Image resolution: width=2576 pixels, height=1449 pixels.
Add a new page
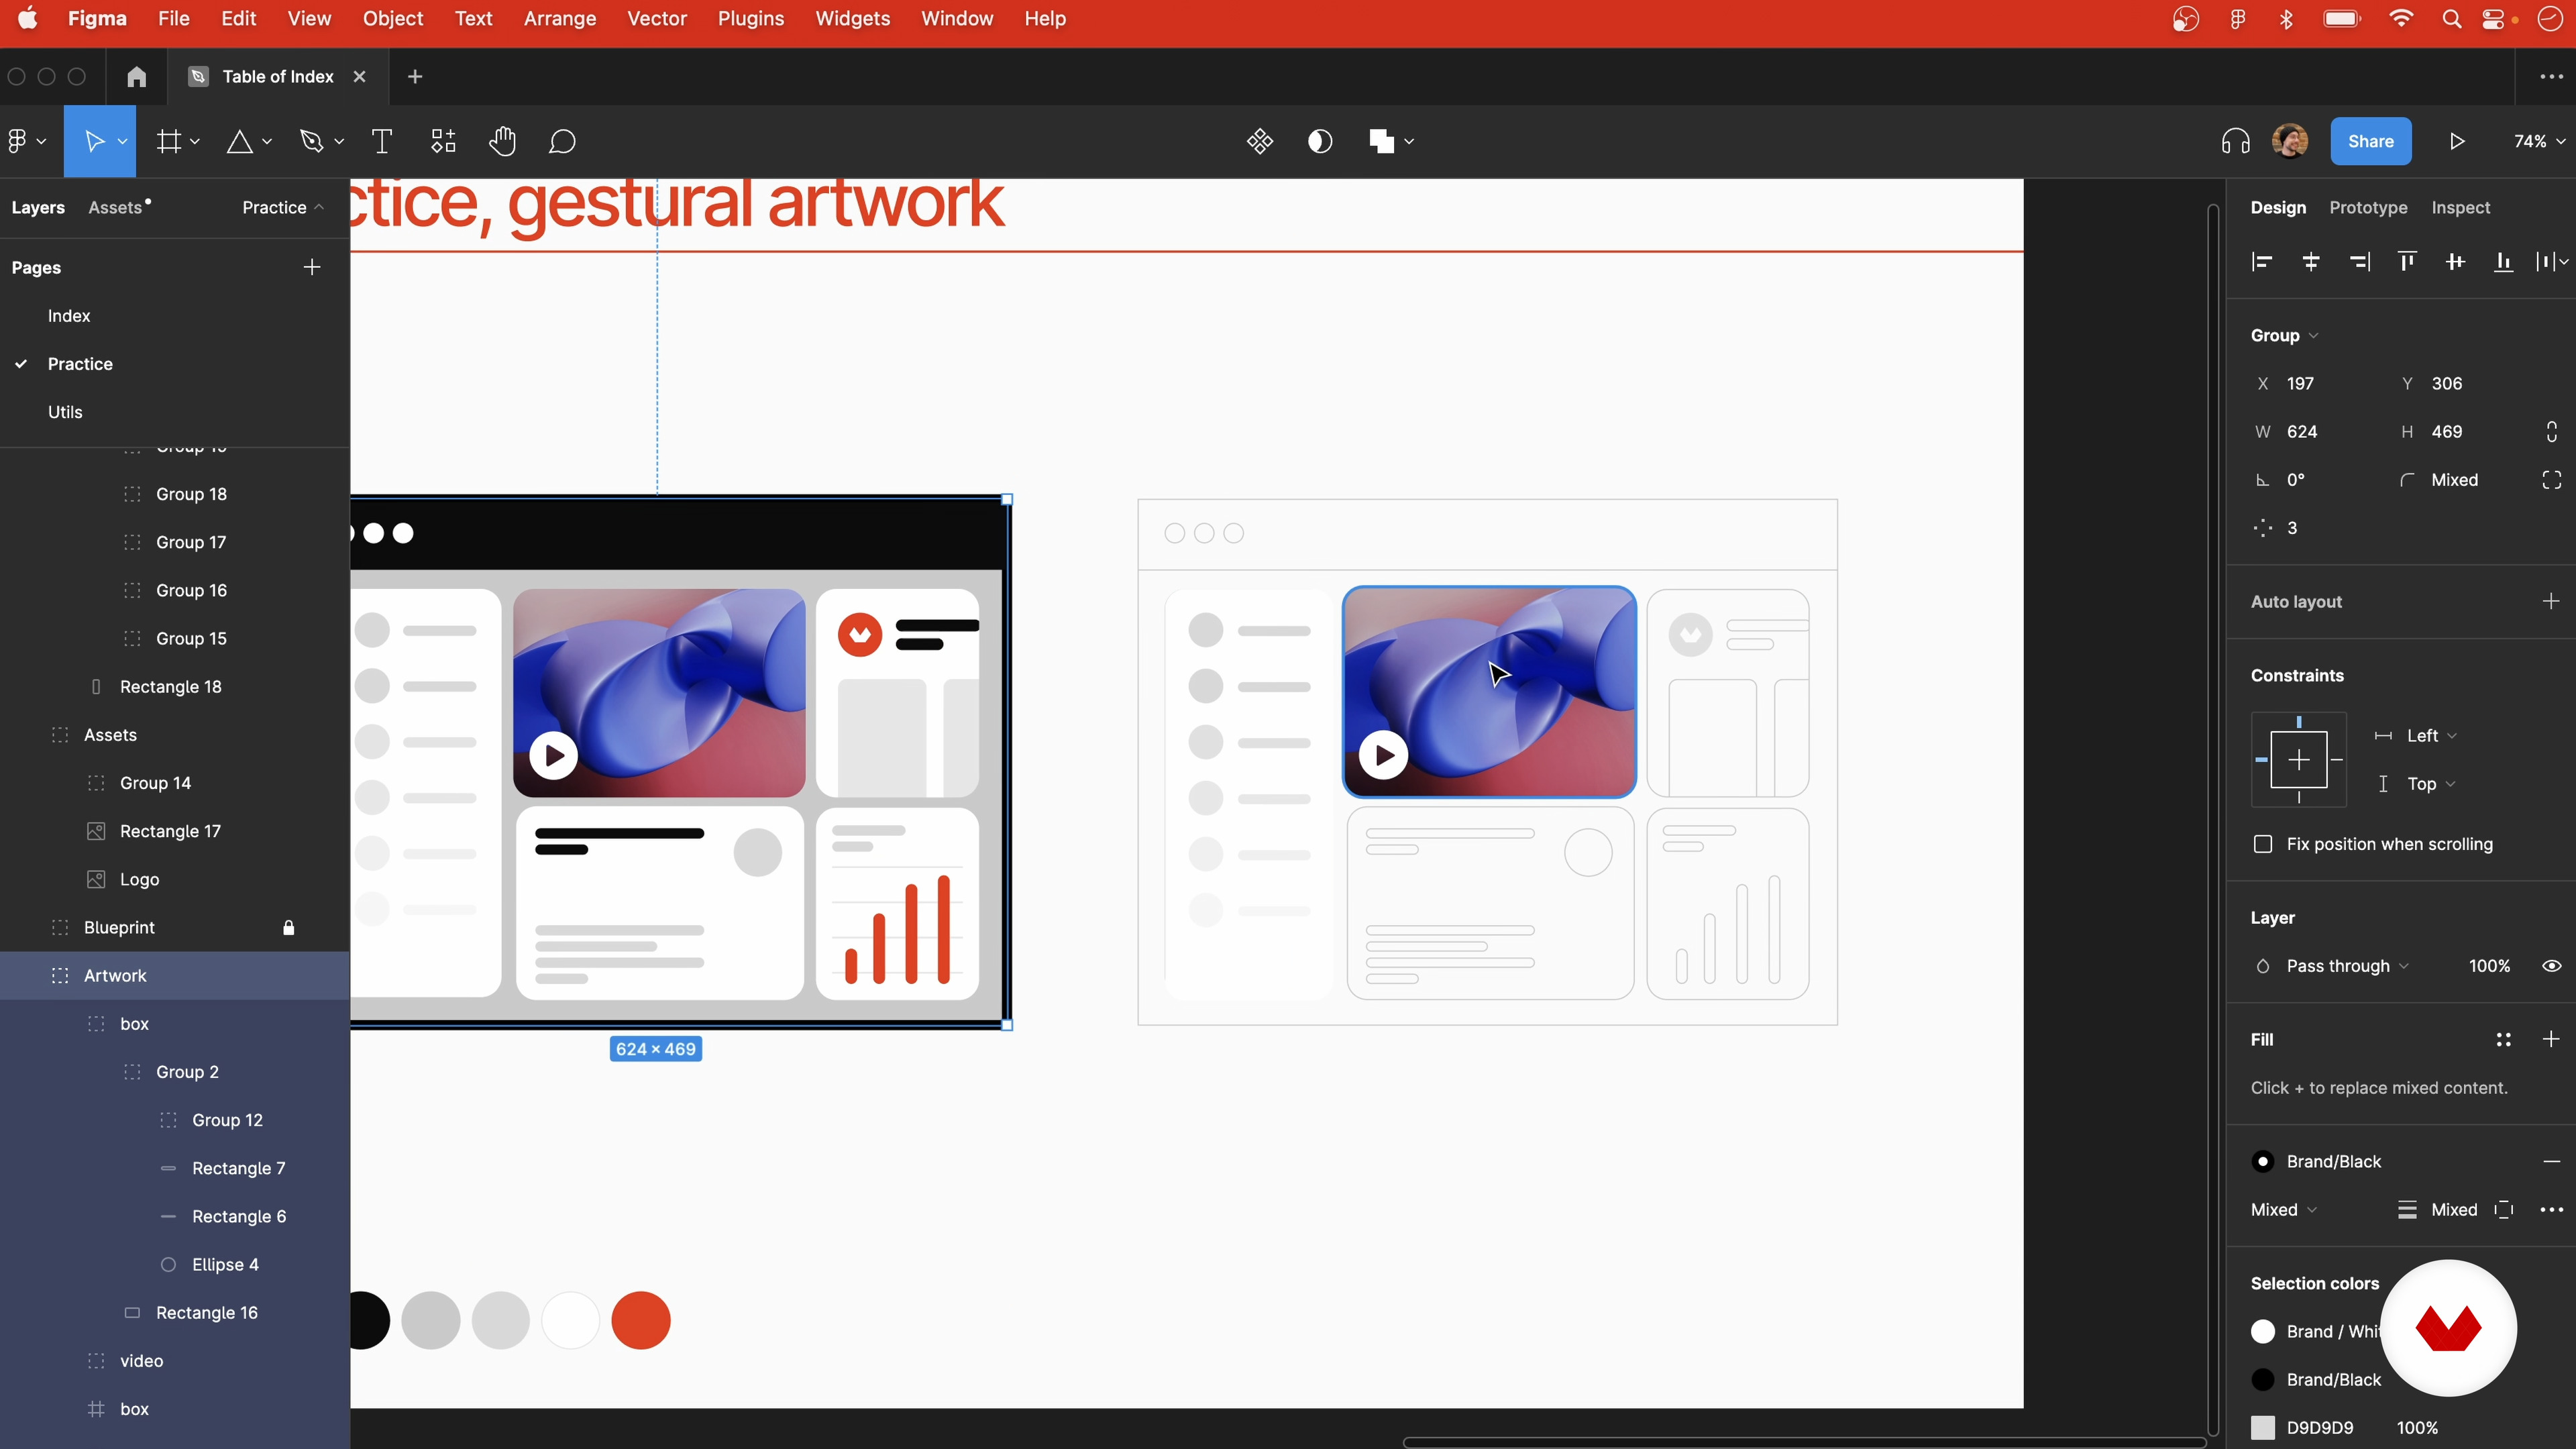coord(312,267)
